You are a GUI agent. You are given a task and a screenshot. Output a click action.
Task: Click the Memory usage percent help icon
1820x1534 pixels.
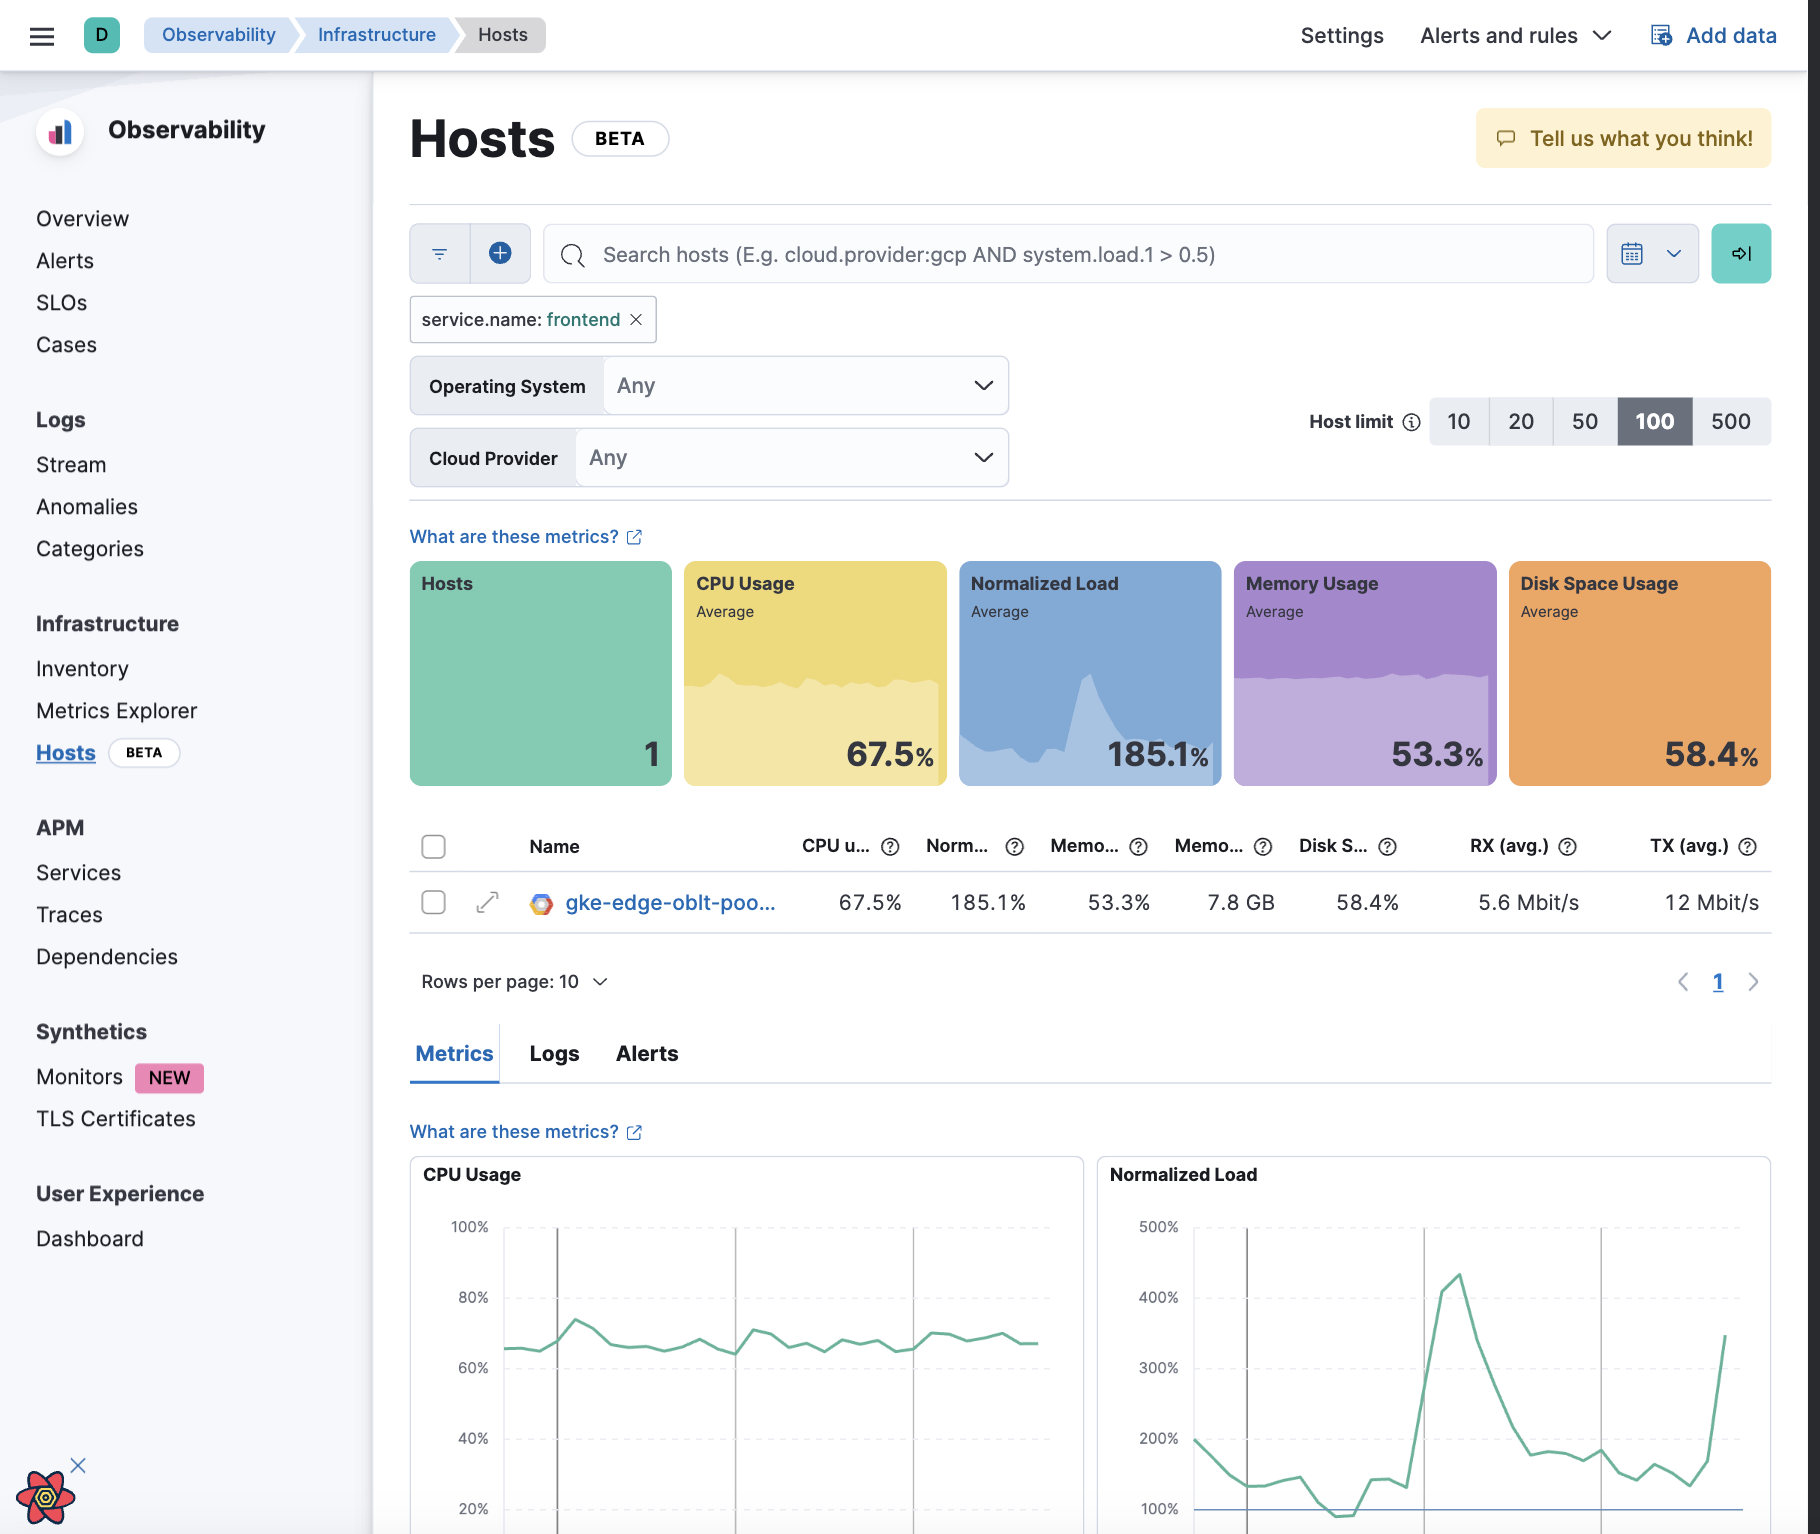pos(1138,847)
